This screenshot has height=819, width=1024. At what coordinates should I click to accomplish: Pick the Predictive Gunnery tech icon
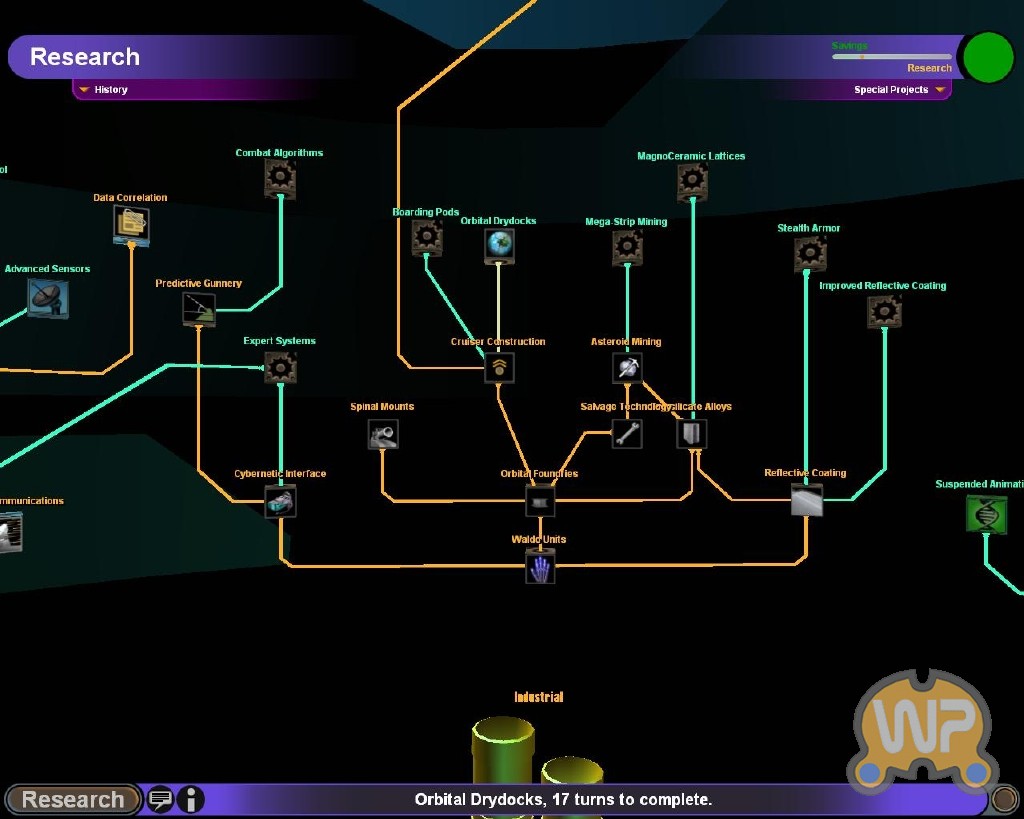199,310
